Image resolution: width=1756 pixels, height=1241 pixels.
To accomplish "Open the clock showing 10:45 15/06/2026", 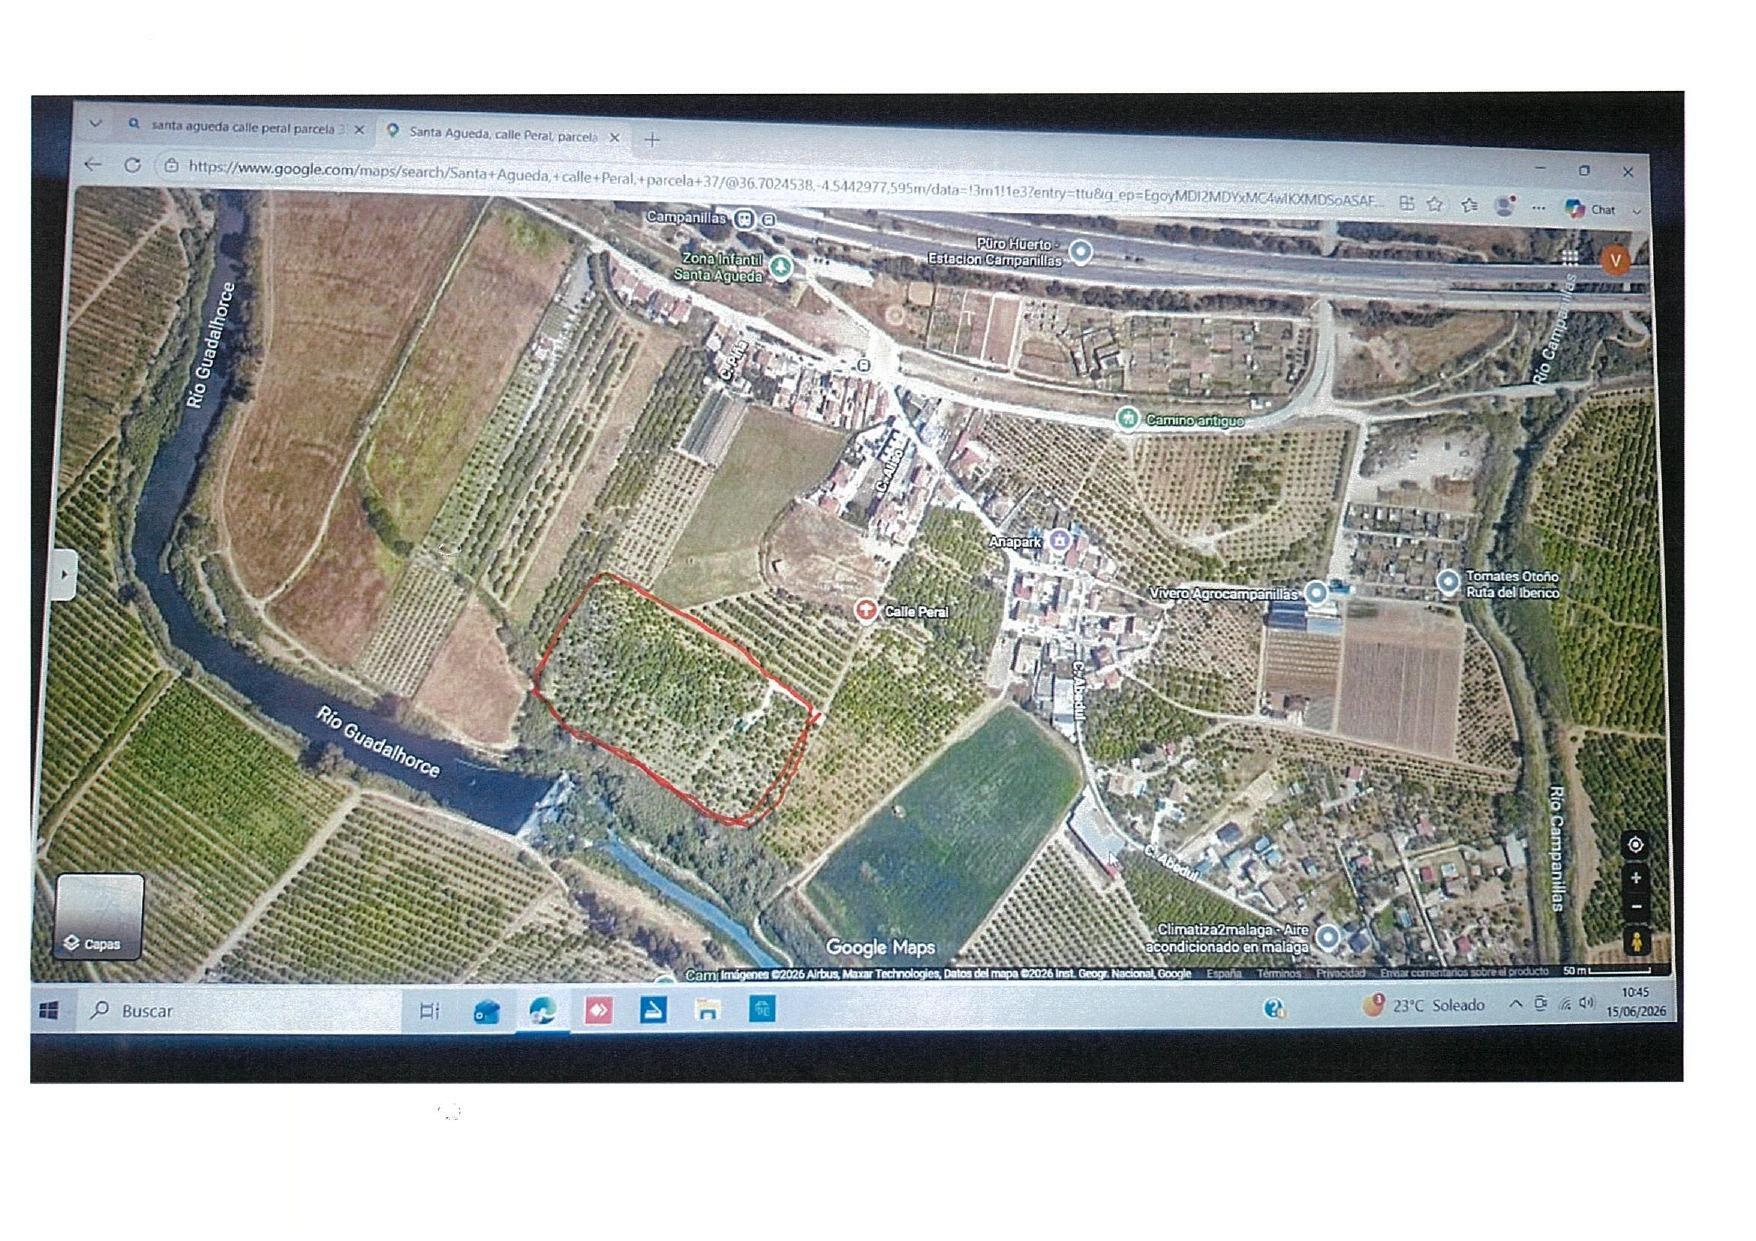I will pyautogui.click(x=1636, y=1002).
